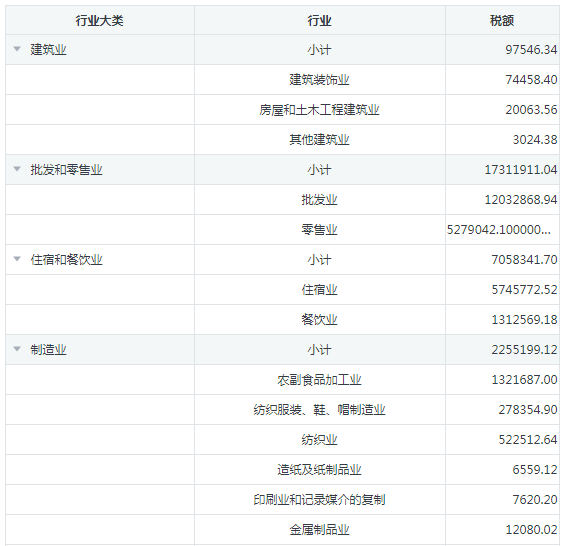Viewport: 565px width, 546px height.
Task: Select the 农副食品加工业 cell
Action: coord(320,379)
